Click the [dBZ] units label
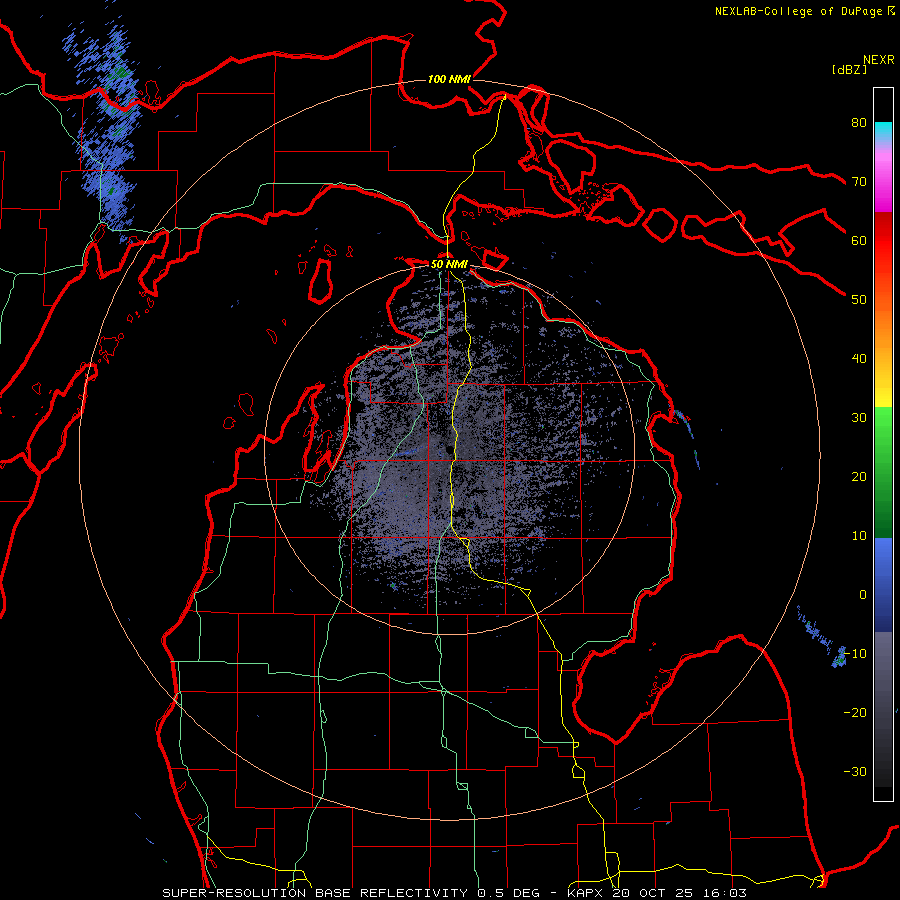Viewport: 900px width, 900px height. click(x=849, y=70)
